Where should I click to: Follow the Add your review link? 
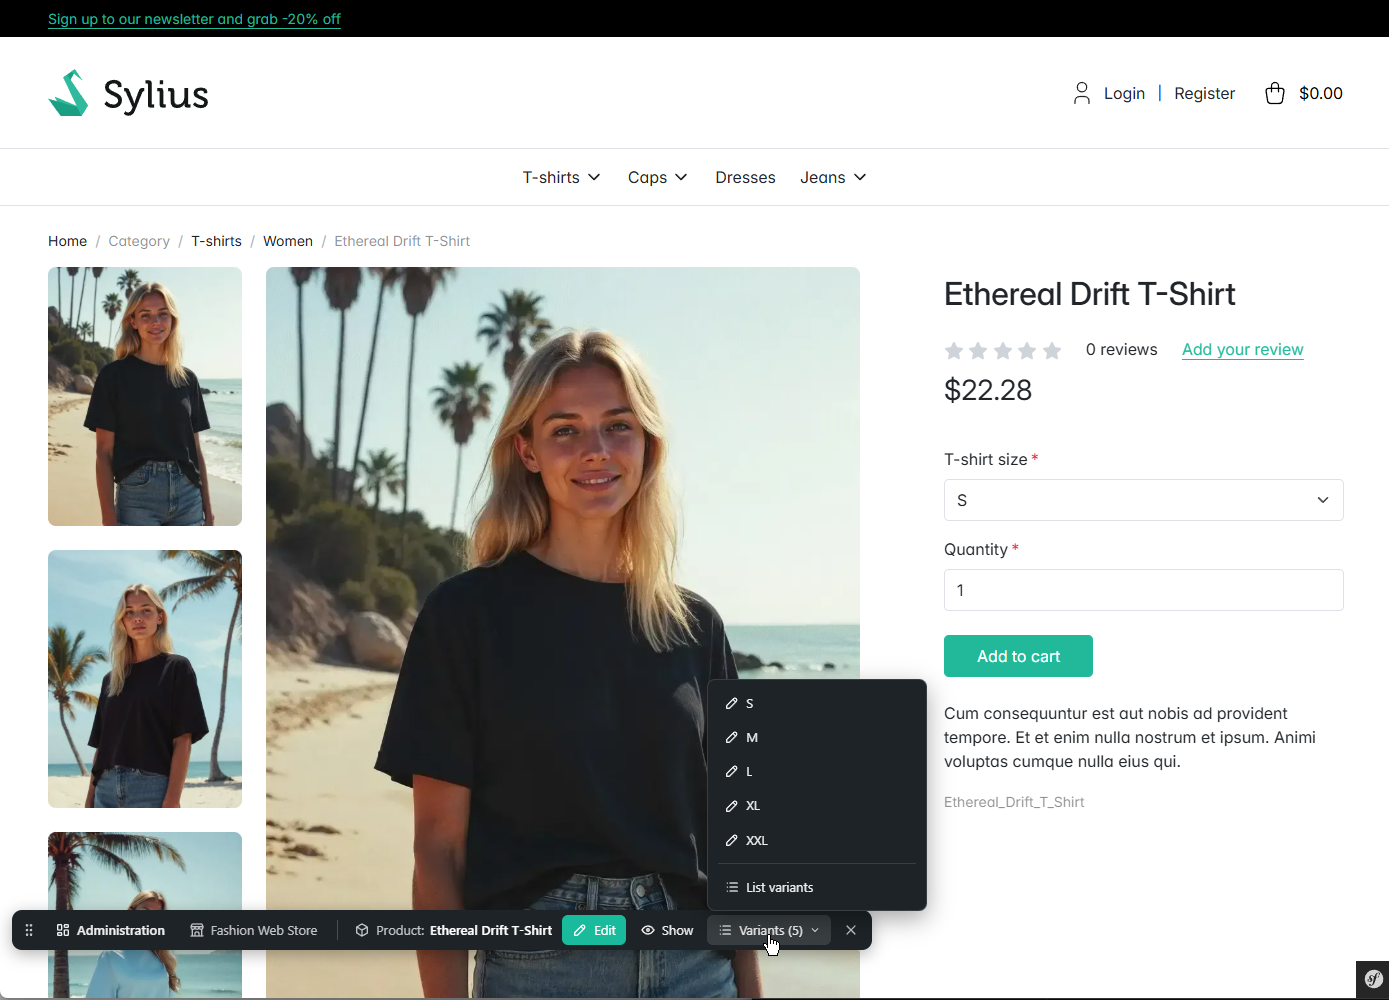pyautogui.click(x=1242, y=349)
